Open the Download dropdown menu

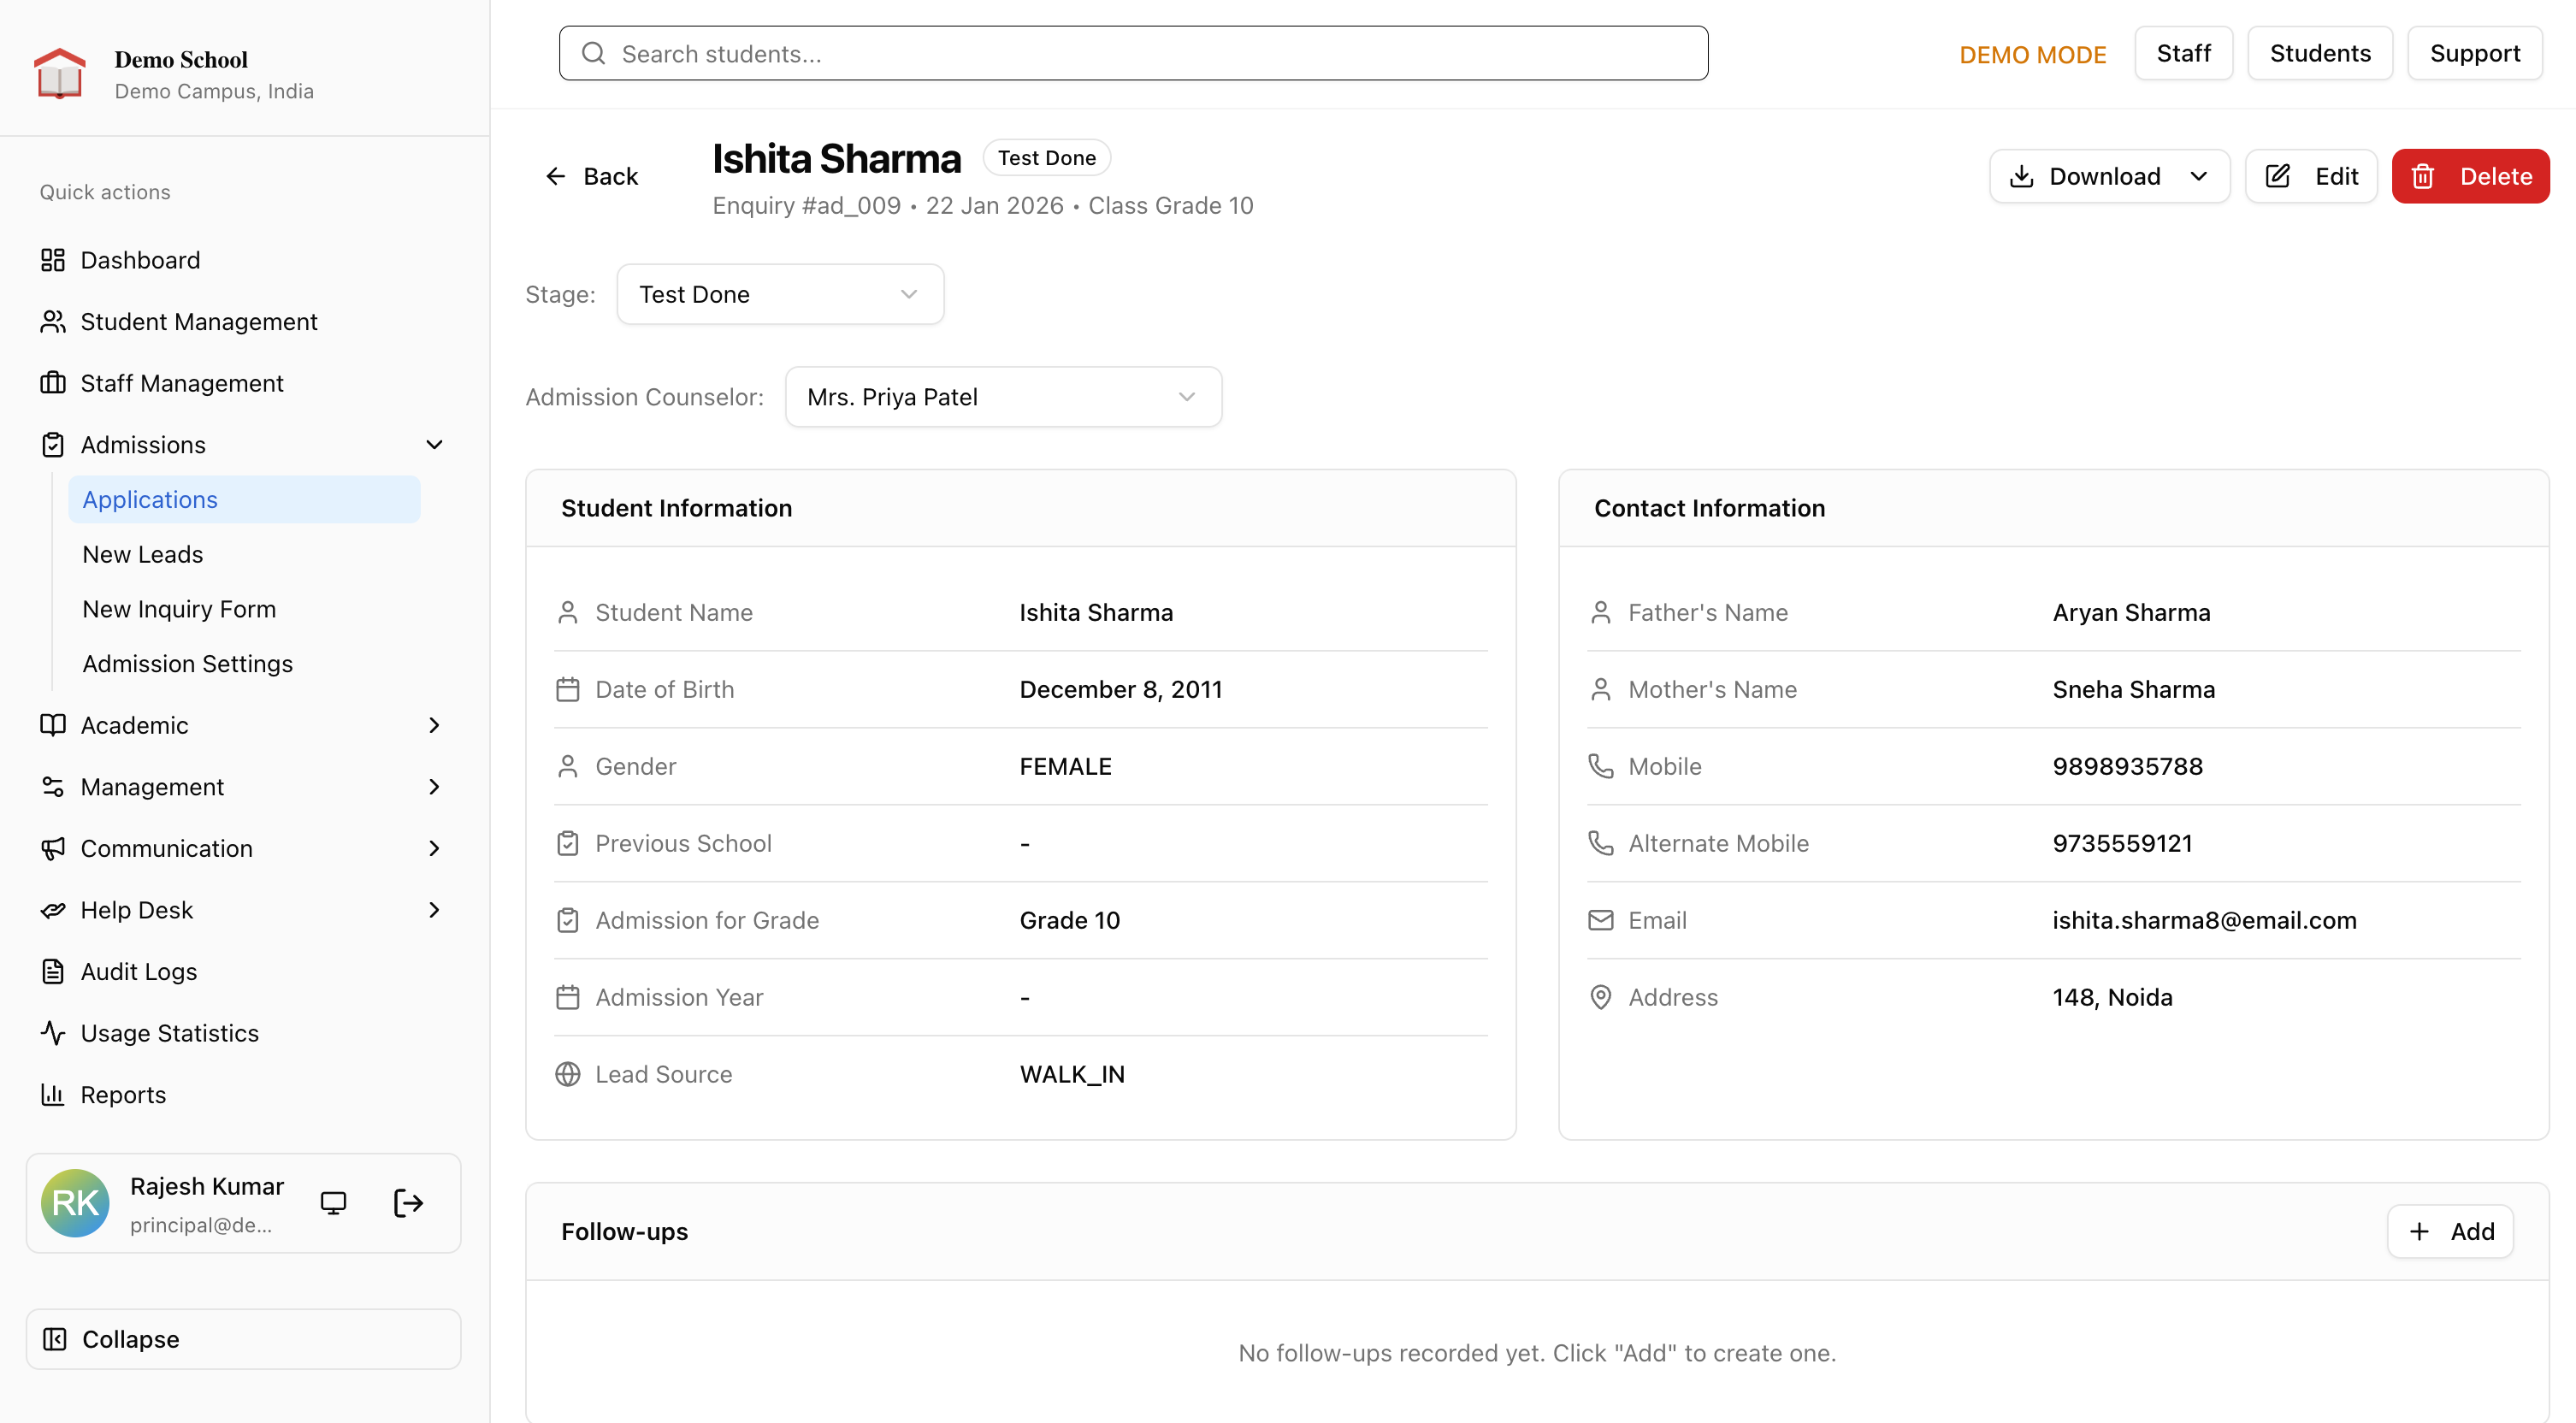pos(2109,177)
